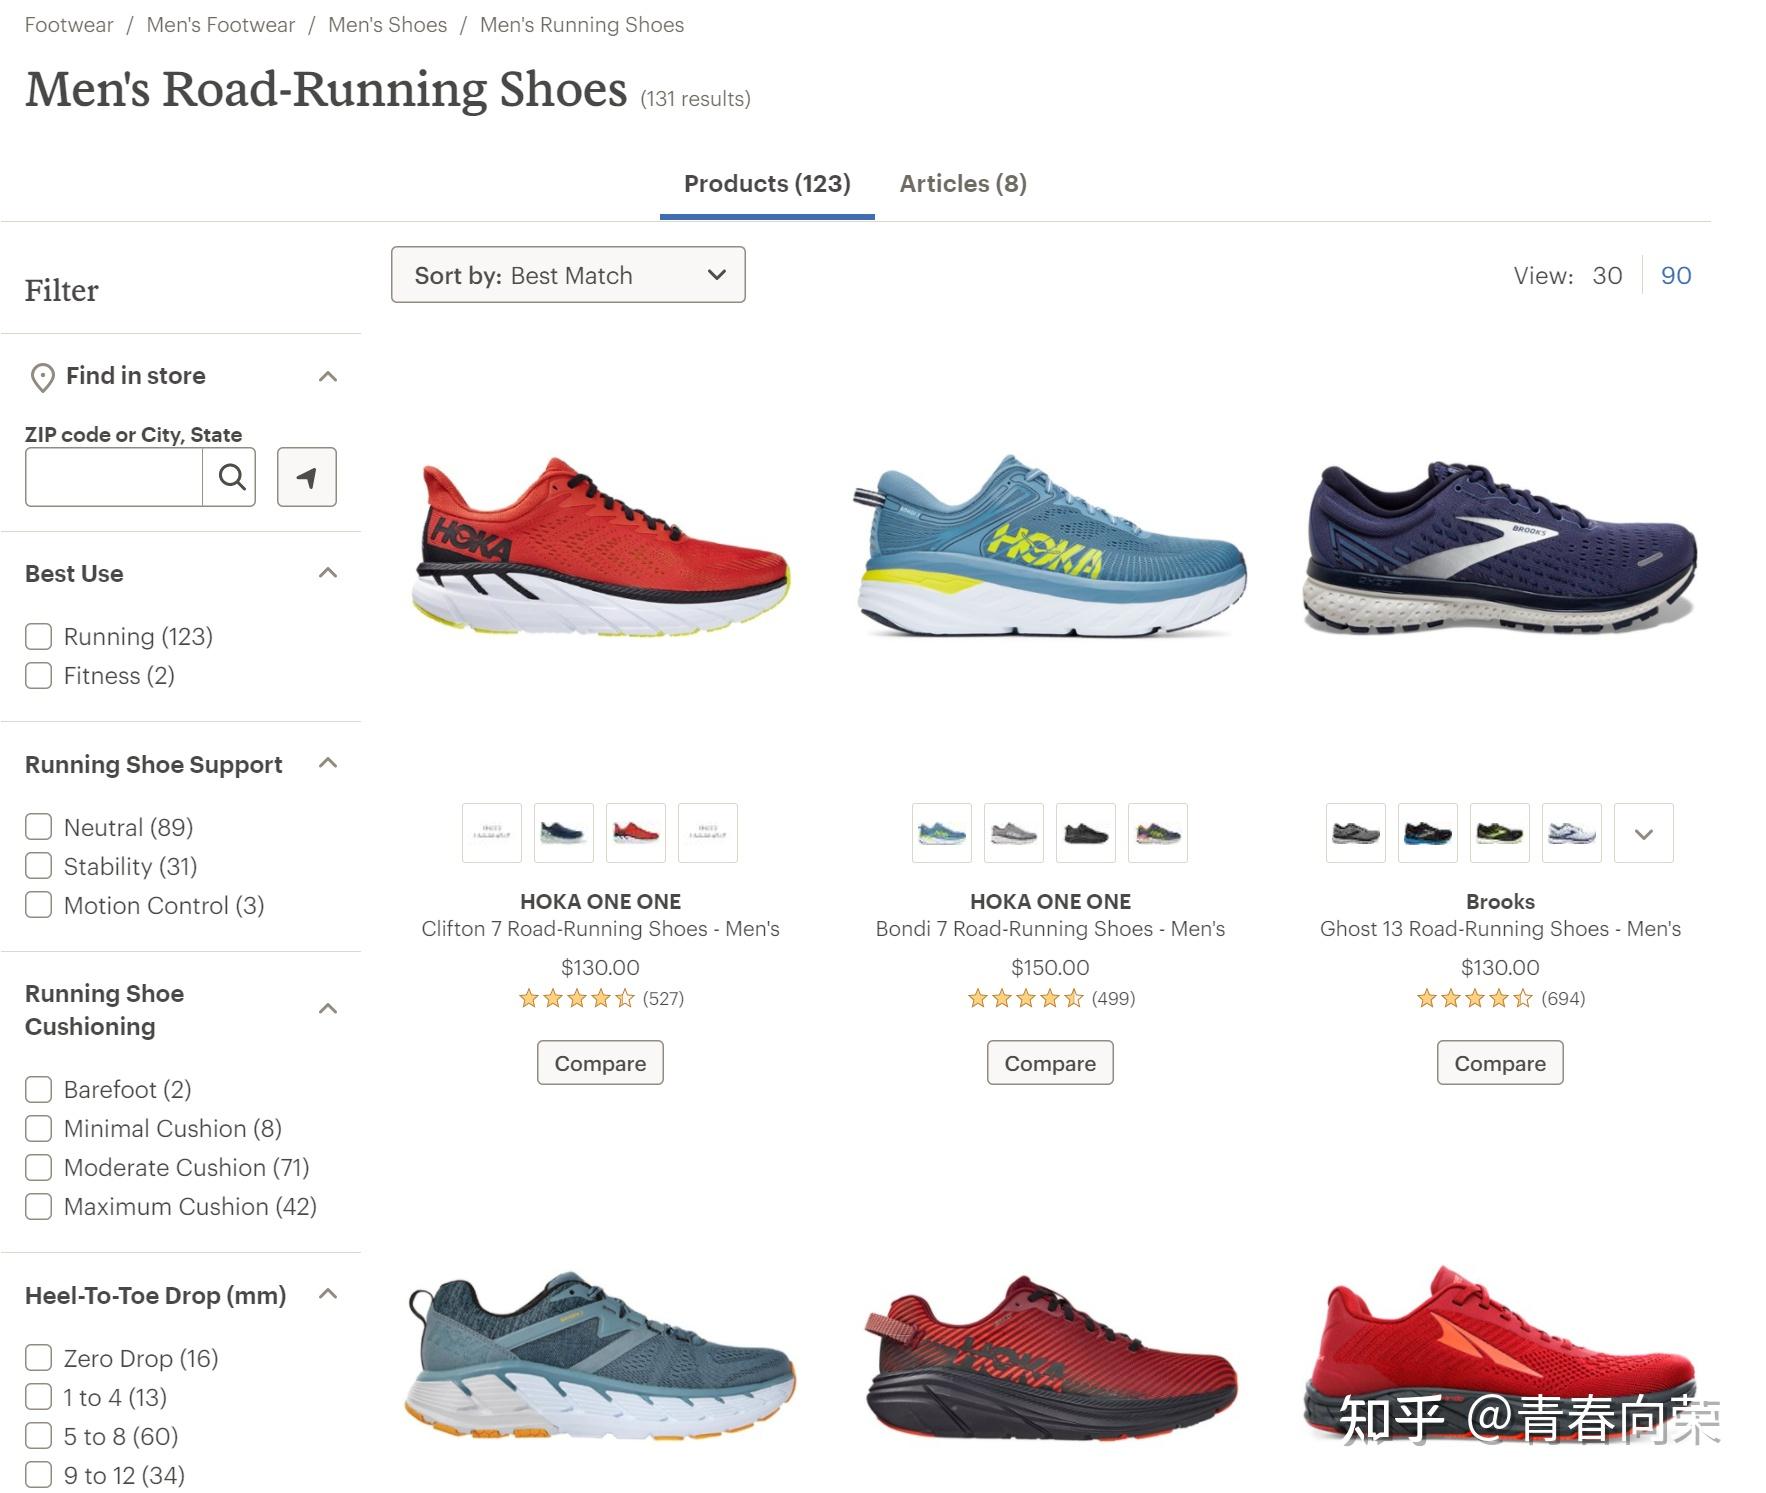Select Minimal Cushion (8) filter

coord(38,1128)
